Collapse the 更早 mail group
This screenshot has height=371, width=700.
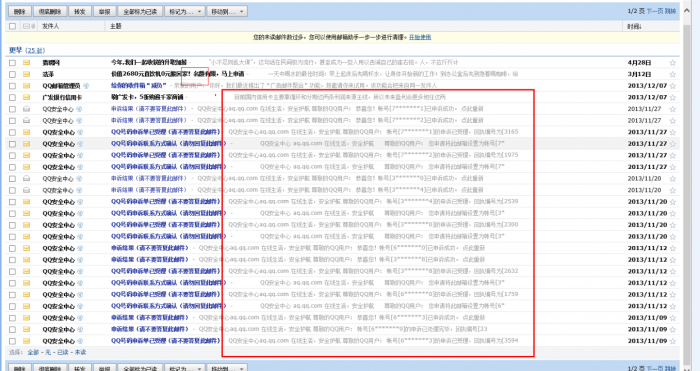pos(16,50)
